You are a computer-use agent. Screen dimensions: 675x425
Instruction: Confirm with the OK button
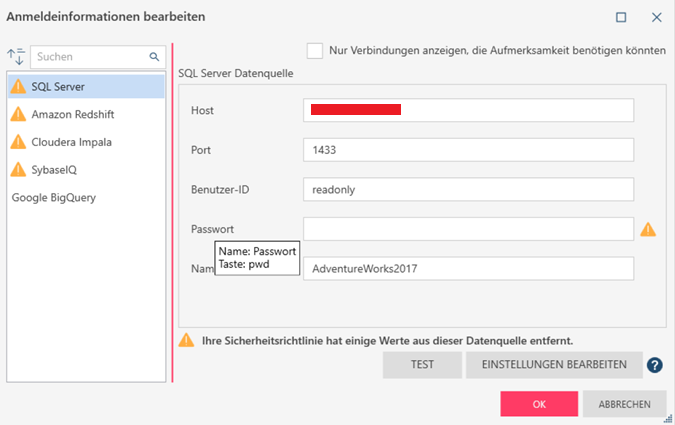pyautogui.click(x=539, y=404)
